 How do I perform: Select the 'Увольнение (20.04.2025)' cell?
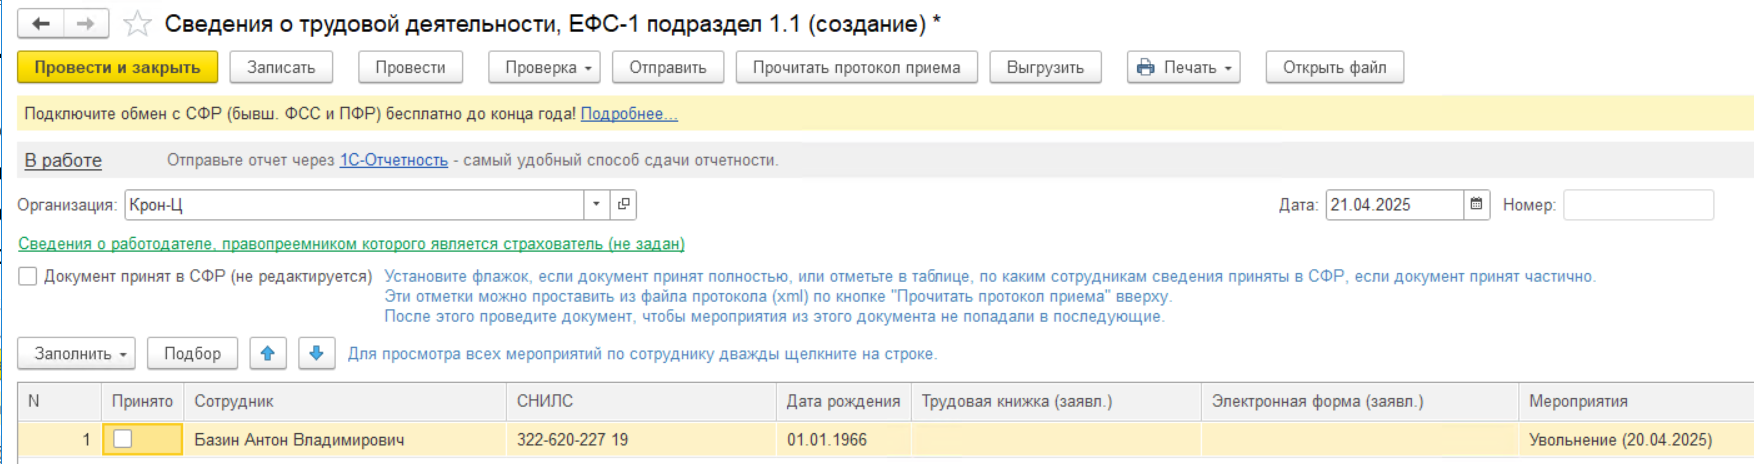tap(1636, 439)
